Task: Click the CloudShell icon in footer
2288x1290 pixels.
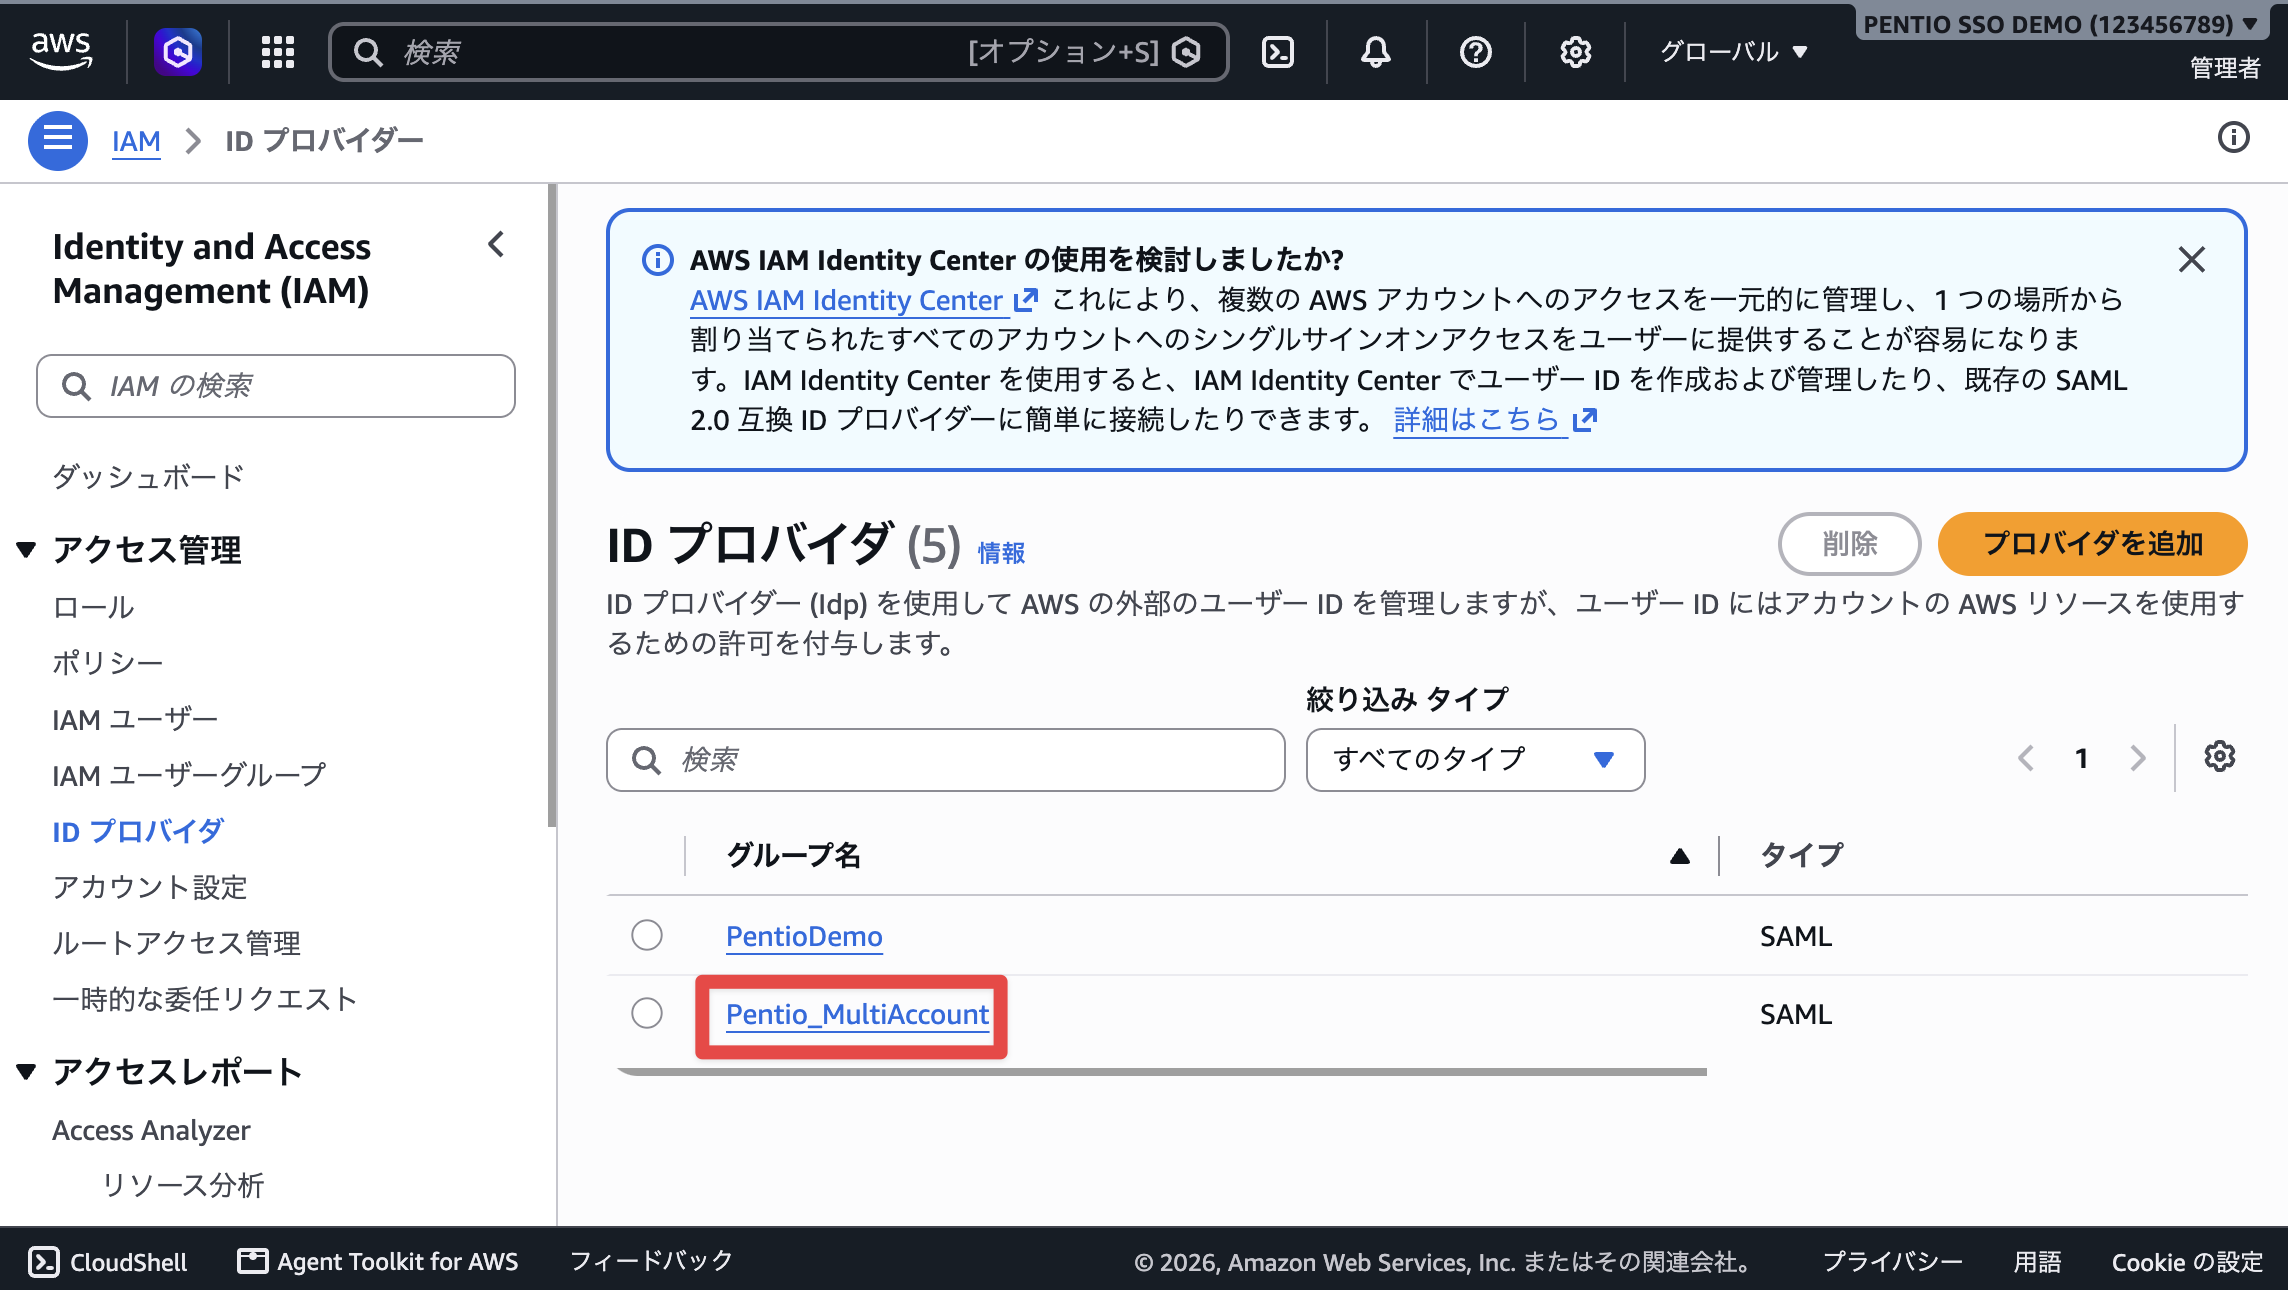Action: (44, 1262)
